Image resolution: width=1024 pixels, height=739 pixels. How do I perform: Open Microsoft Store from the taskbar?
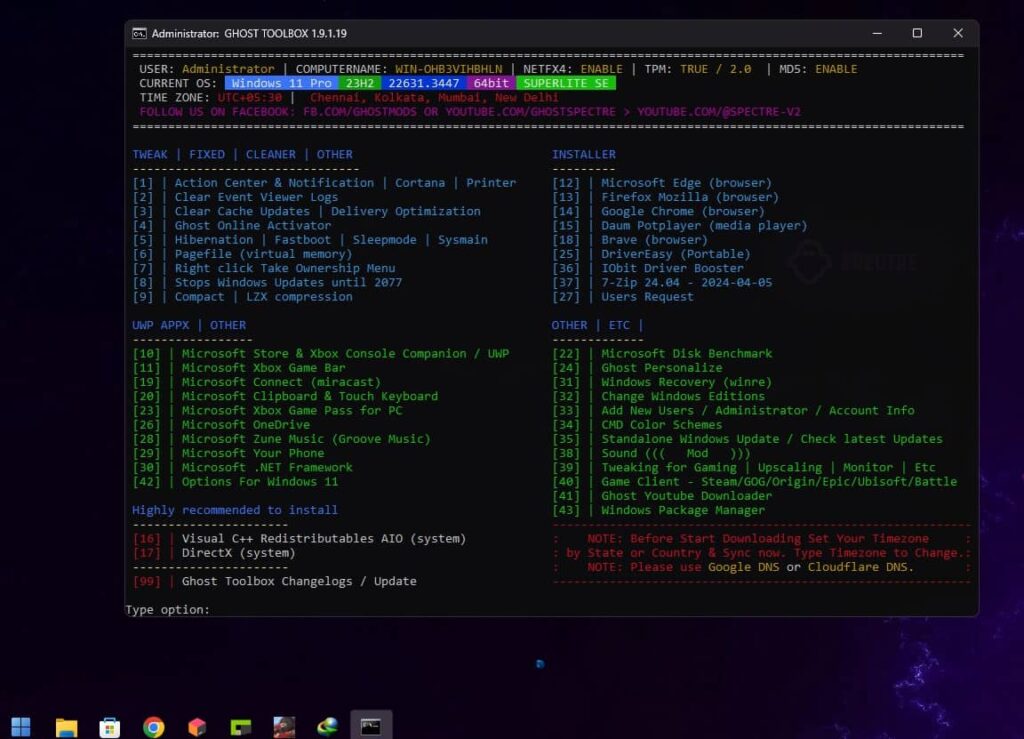pos(110,726)
